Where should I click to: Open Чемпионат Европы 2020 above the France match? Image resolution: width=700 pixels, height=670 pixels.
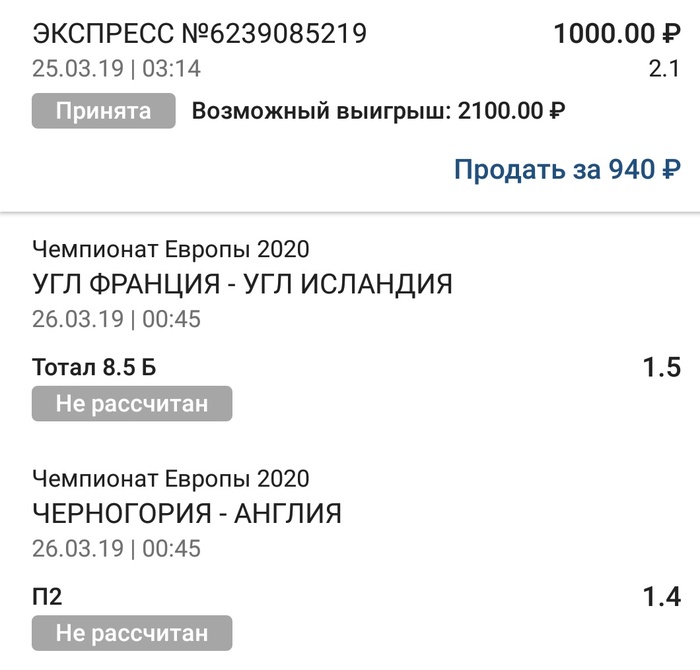click(171, 249)
